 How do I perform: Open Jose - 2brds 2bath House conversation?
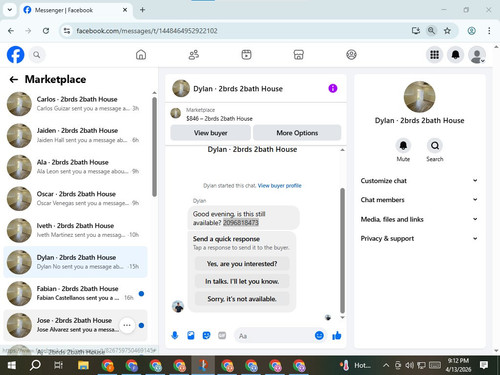tap(75, 325)
